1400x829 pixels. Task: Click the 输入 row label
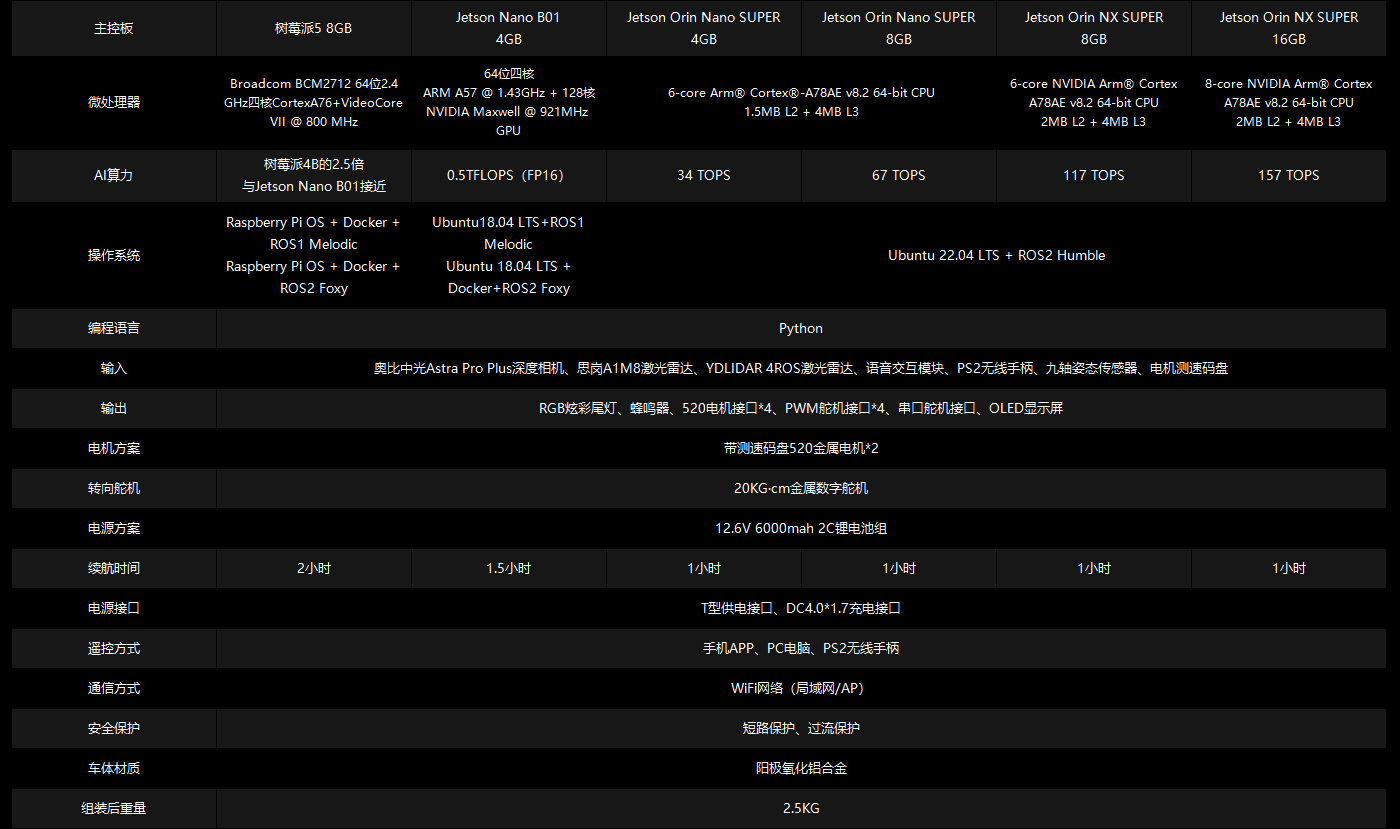pos(114,368)
